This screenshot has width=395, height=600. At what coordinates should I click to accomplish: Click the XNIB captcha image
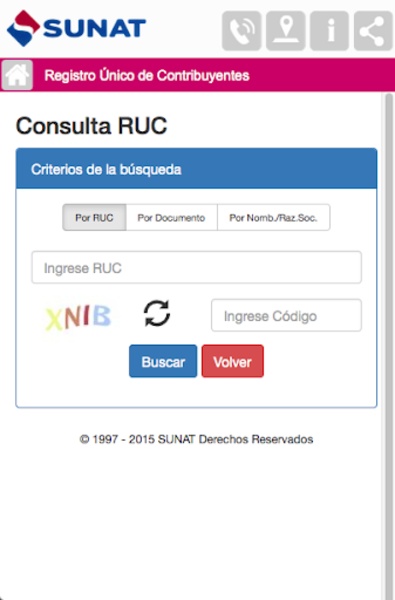pyautogui.click(x=78, y=317)
